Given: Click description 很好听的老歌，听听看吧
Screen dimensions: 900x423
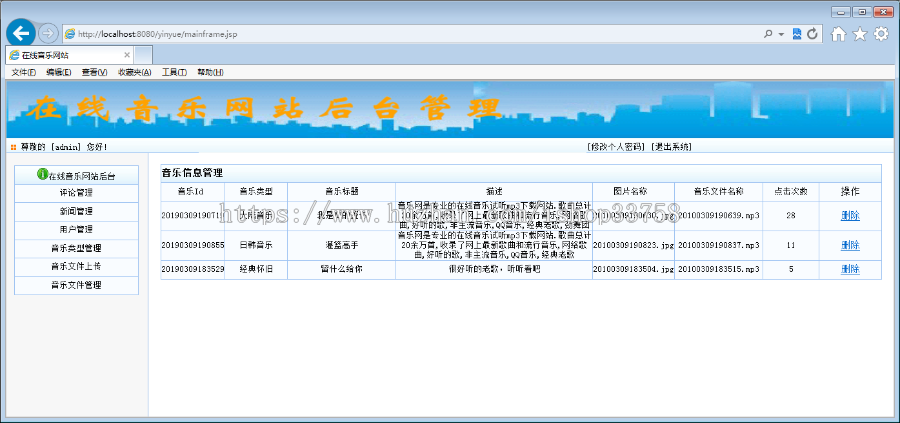Looking at the screenshot, I should point(494,269).
